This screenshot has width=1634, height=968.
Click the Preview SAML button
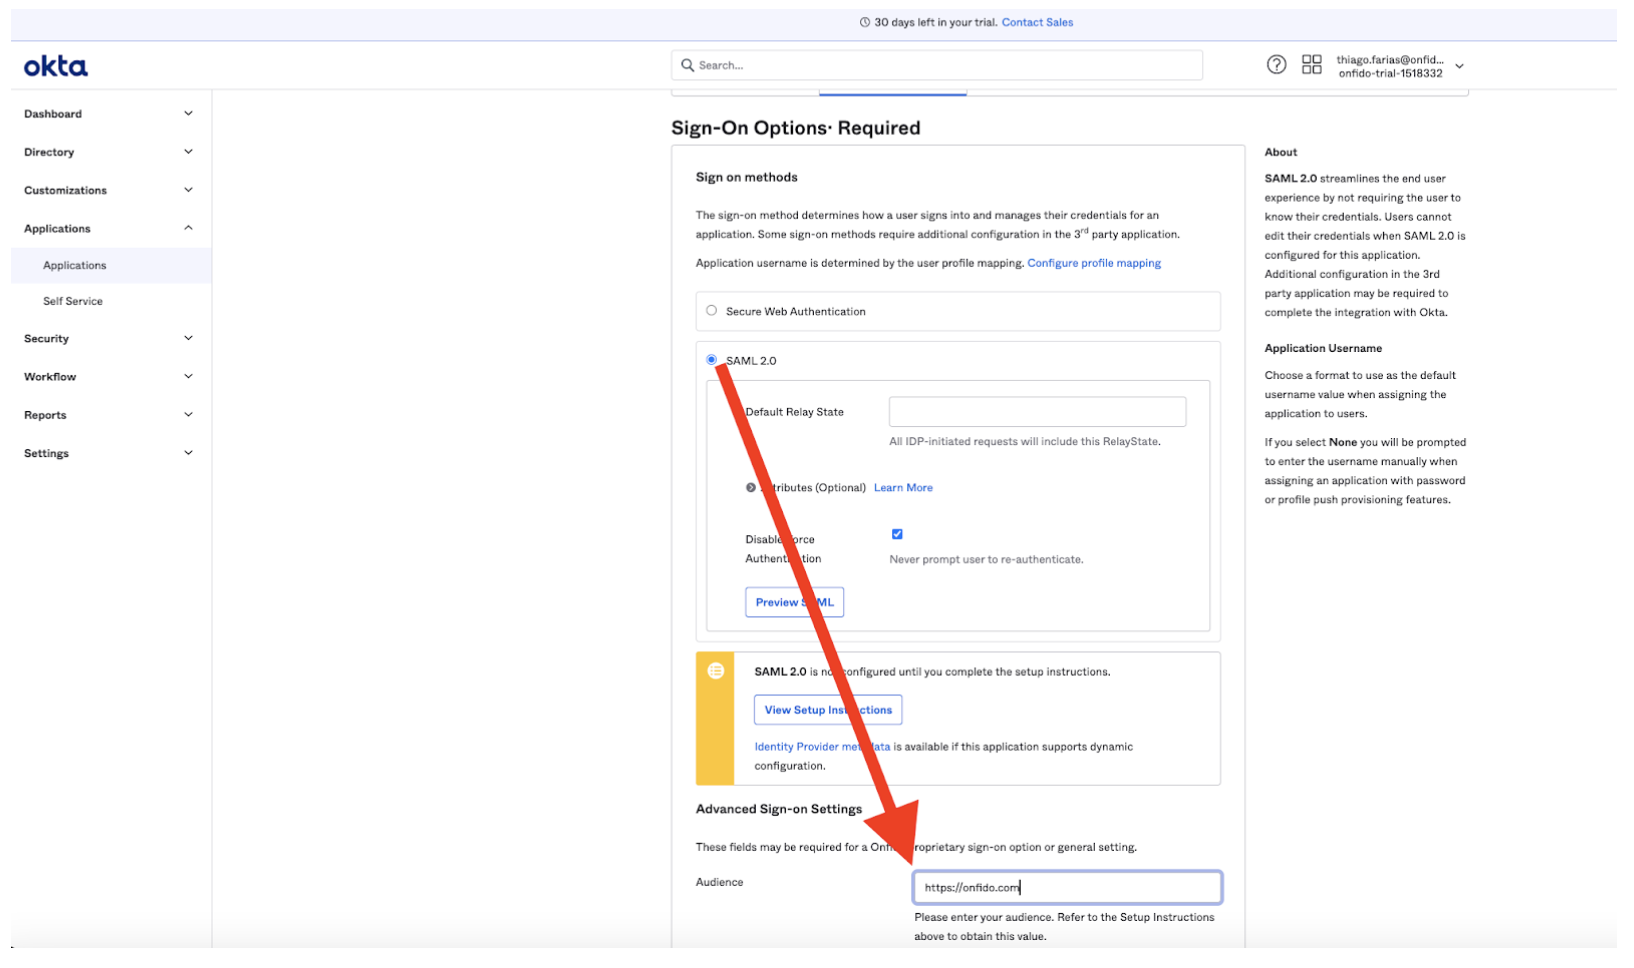click(x=794, y=602)
